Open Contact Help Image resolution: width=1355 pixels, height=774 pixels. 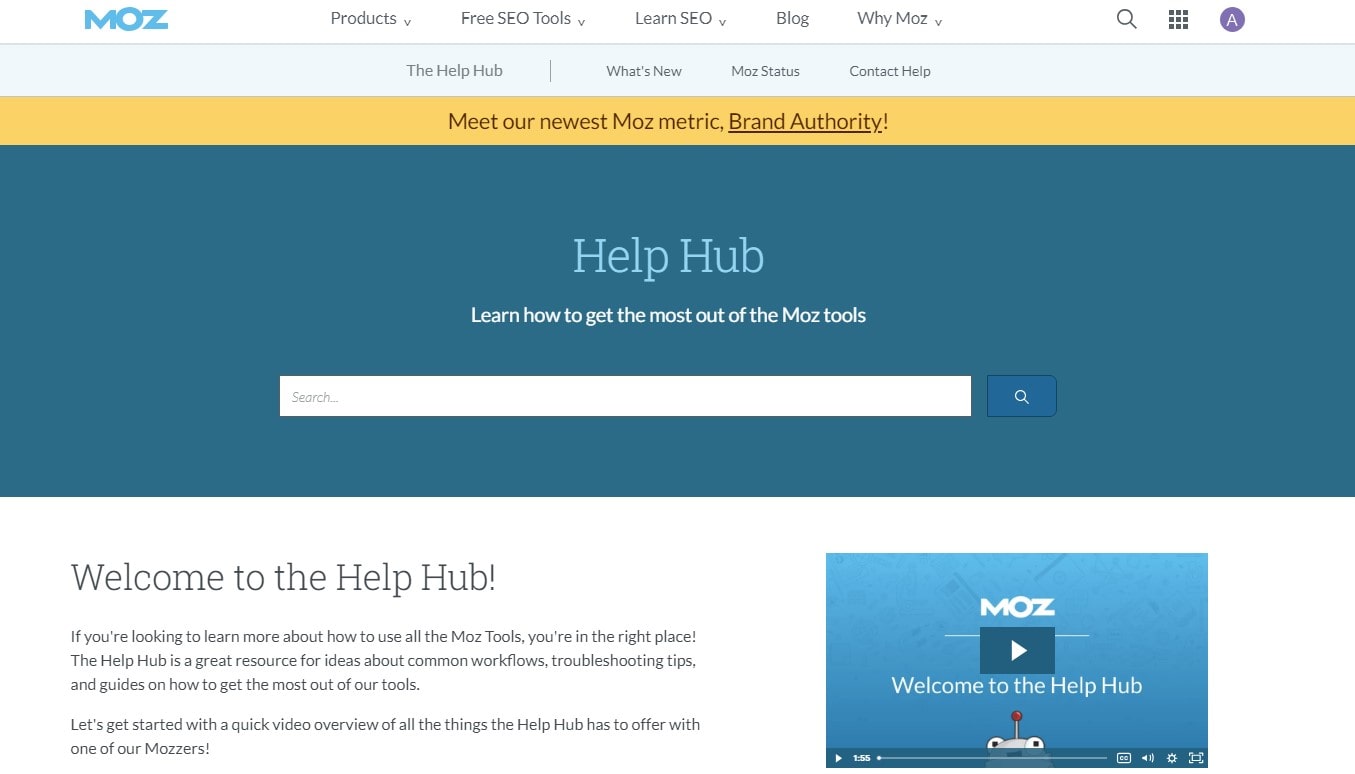pos(890,71)
